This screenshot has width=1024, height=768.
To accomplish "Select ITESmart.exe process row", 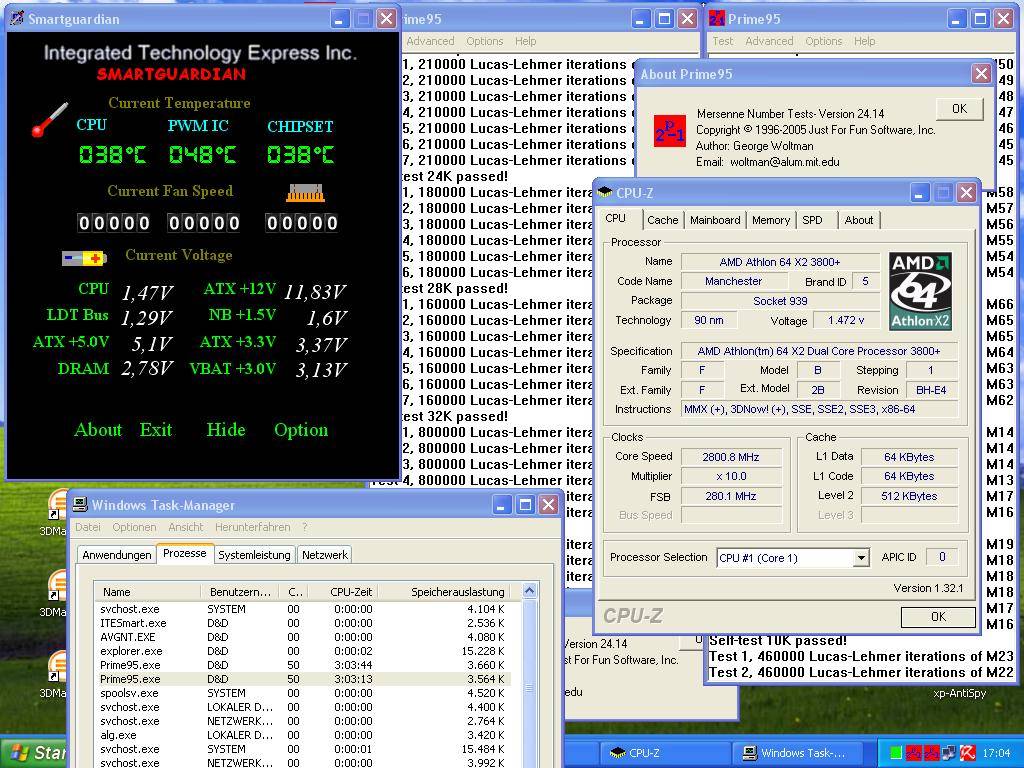I will [x=302, y=623].
